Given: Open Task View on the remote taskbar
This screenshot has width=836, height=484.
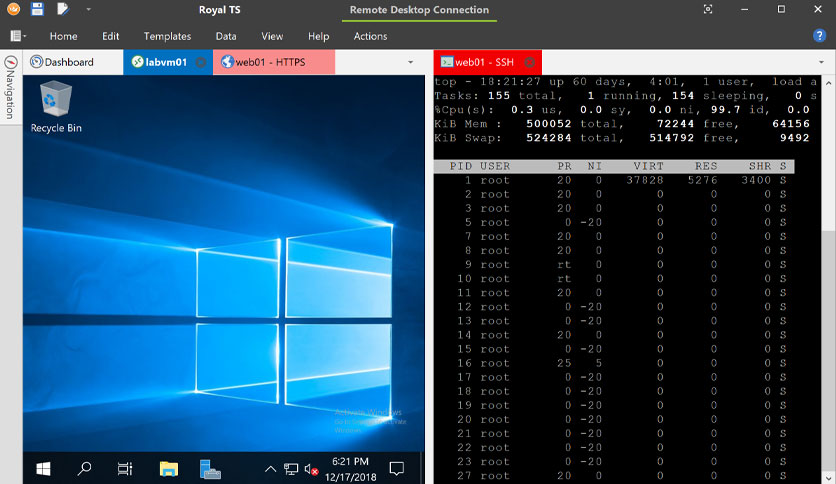Looking at the screenshot, I should [x=125, y=469].
